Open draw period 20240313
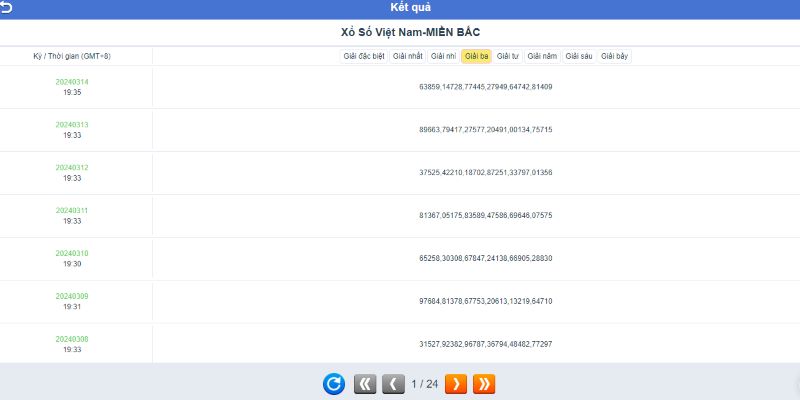 click(72, 125)
